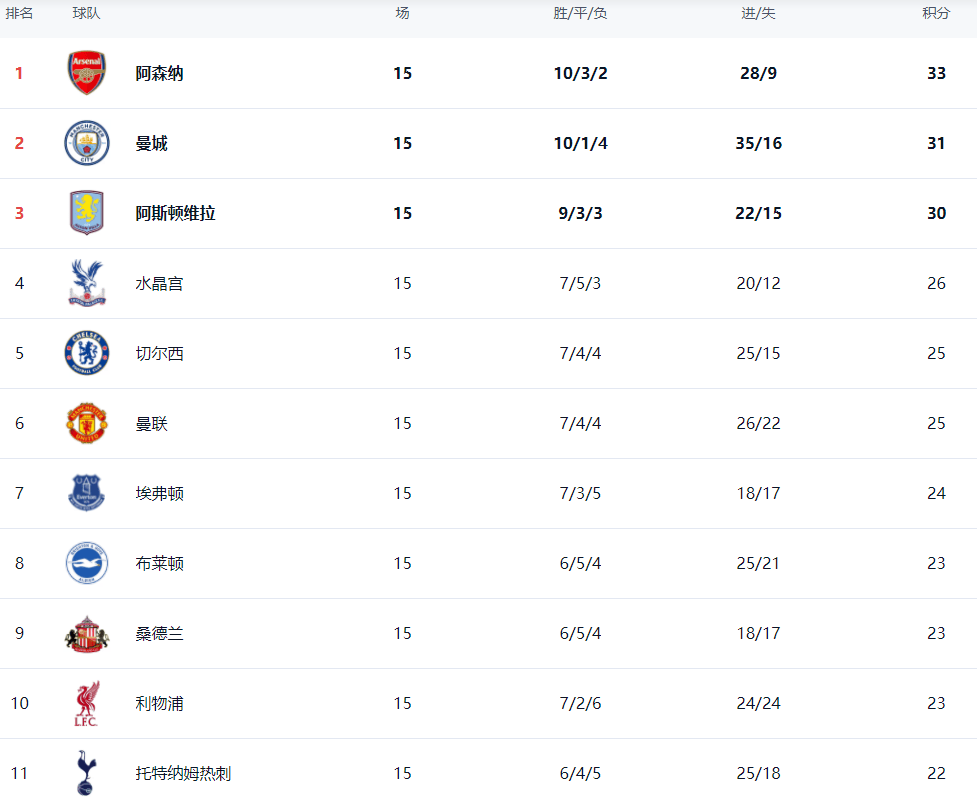The image size is (977, 802).
Task: Click the 积分 column header
Action: (x=935, y=14)
